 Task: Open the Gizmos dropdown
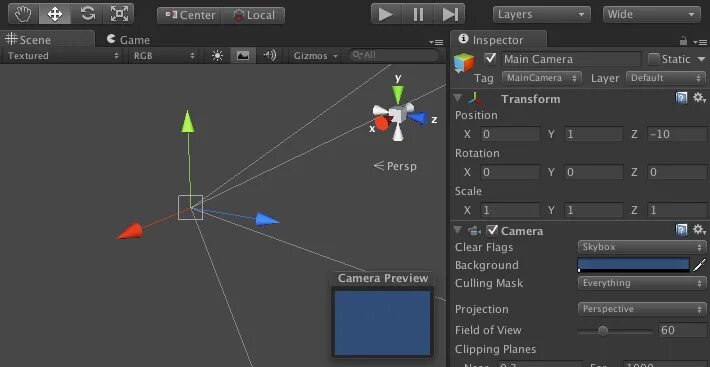coord(315,56)
